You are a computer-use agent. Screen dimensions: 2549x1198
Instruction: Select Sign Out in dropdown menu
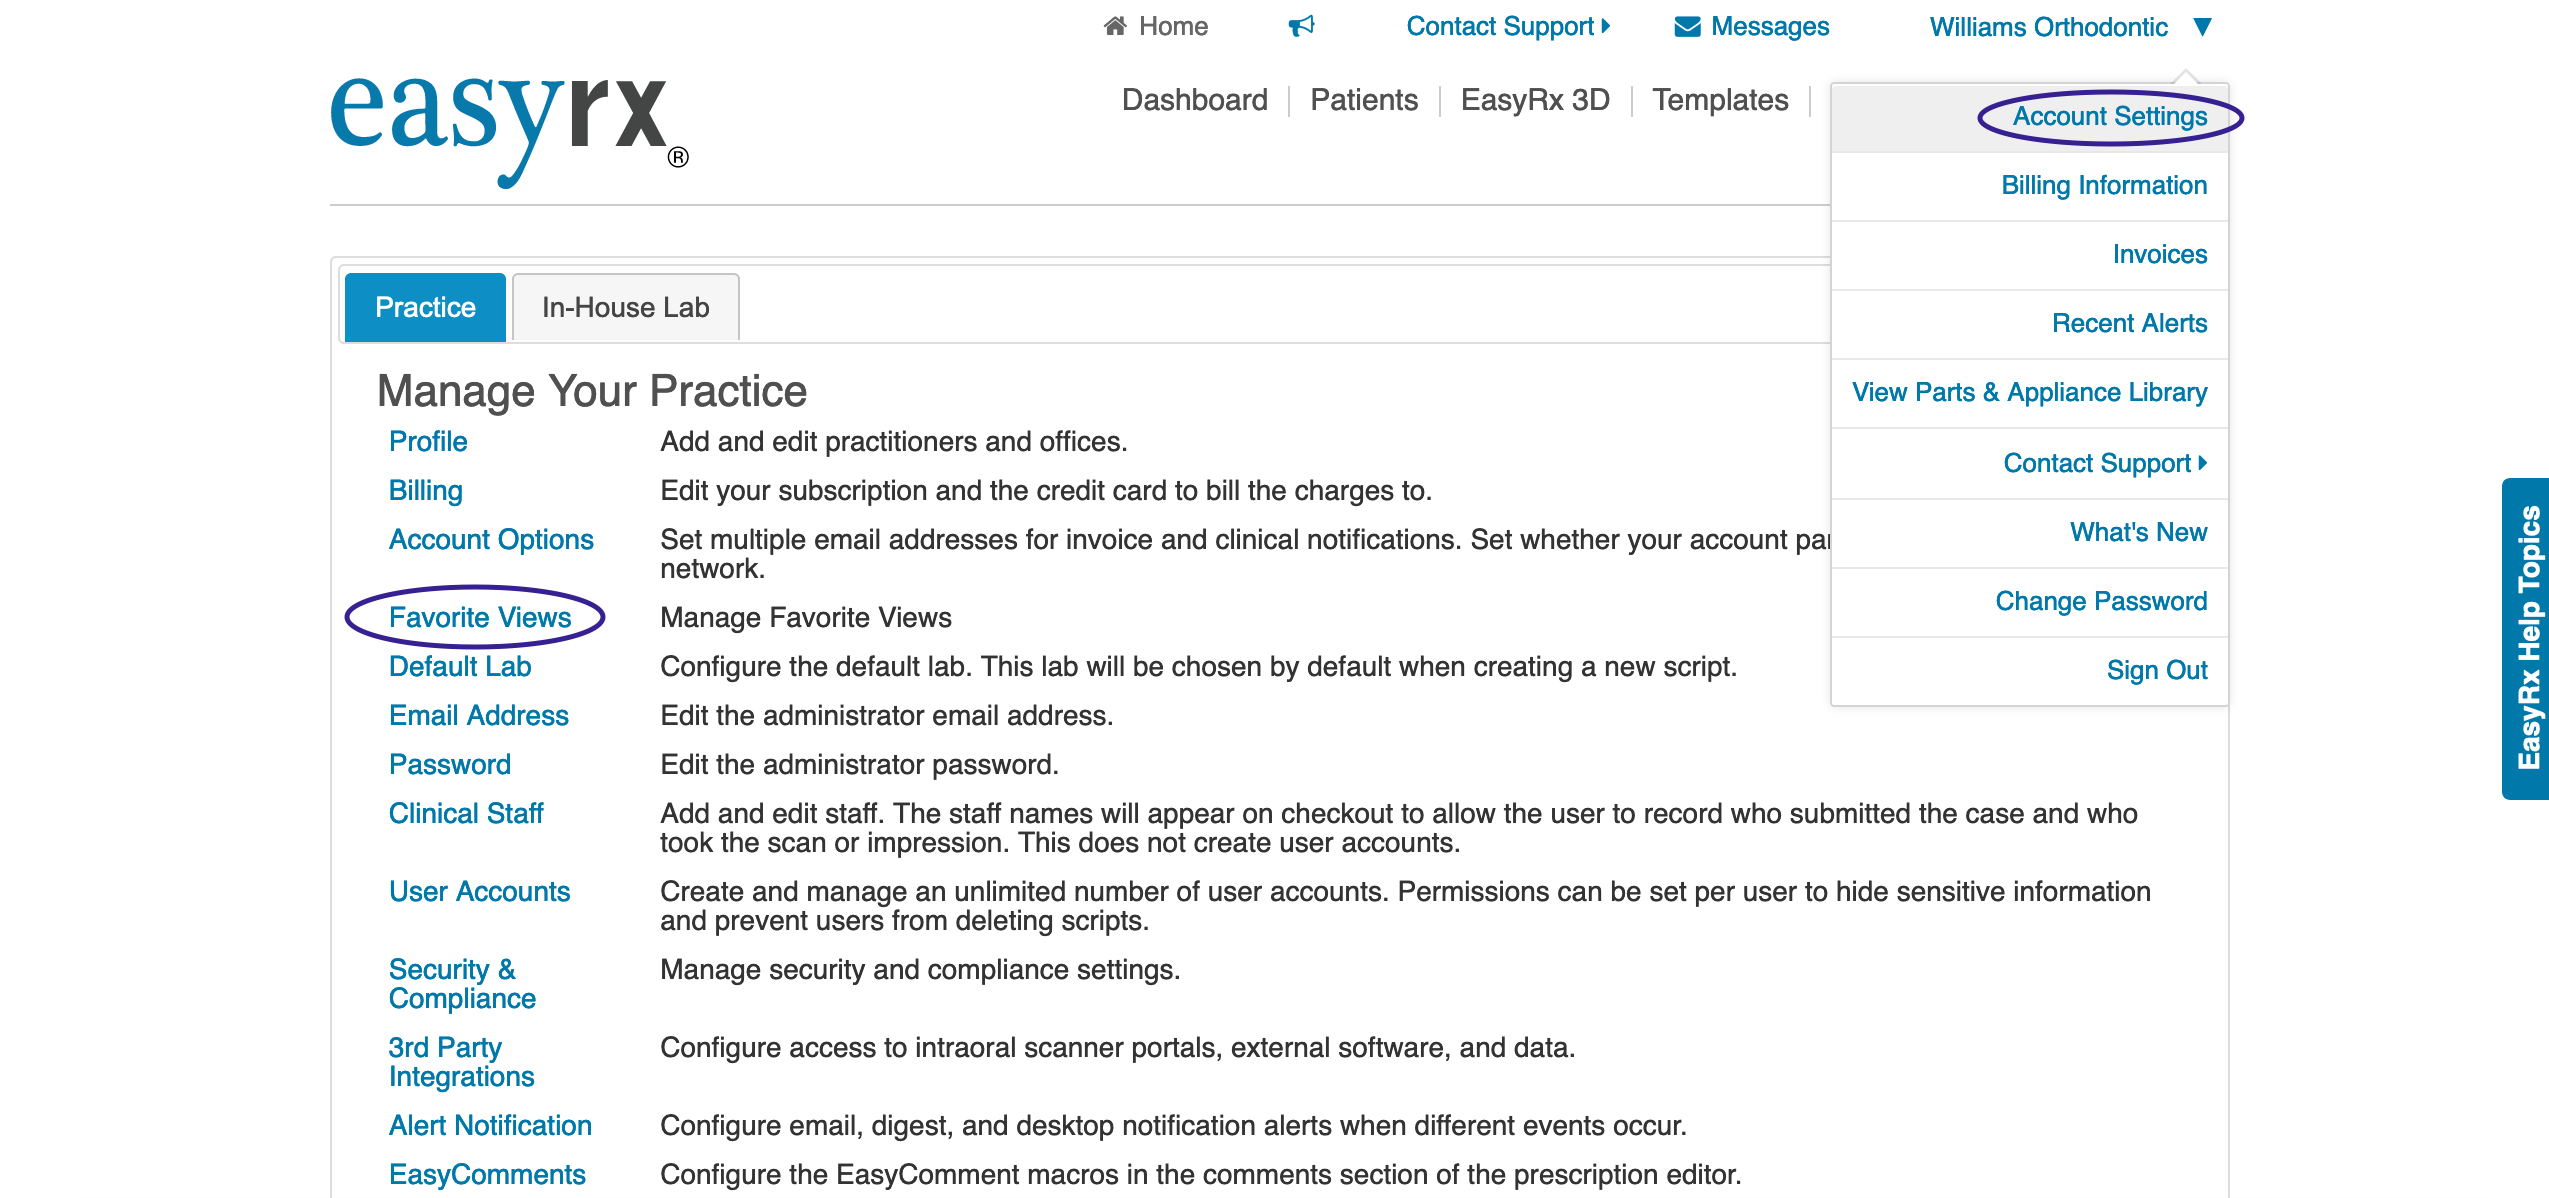tap(2156, 670)
